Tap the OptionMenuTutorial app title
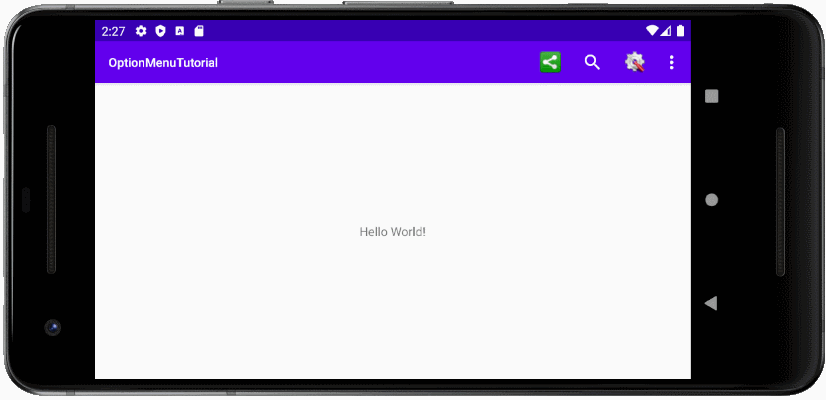The image size is (826, 400). (163, 63)
